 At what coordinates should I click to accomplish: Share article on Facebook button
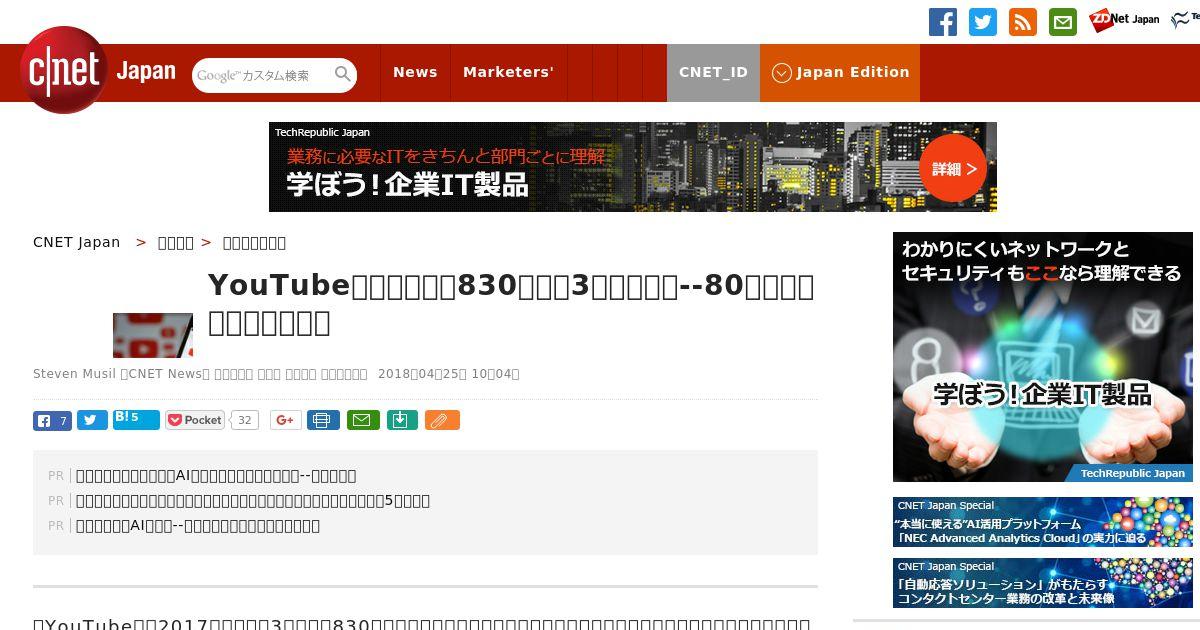pos(52,420)
